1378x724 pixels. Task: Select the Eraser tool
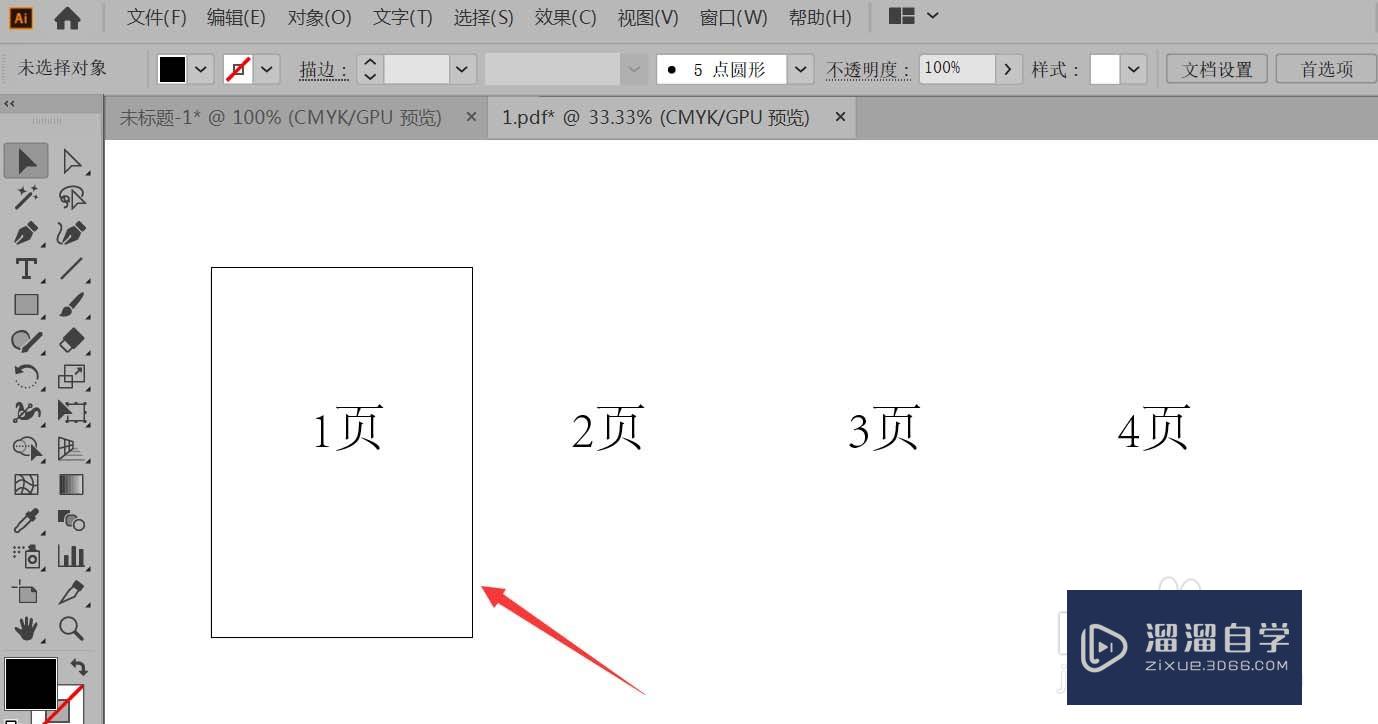point(72,341)
